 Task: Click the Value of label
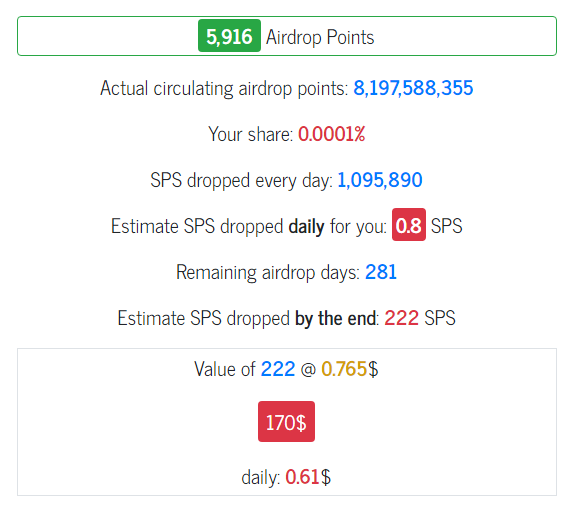click(x=224, y=369)
